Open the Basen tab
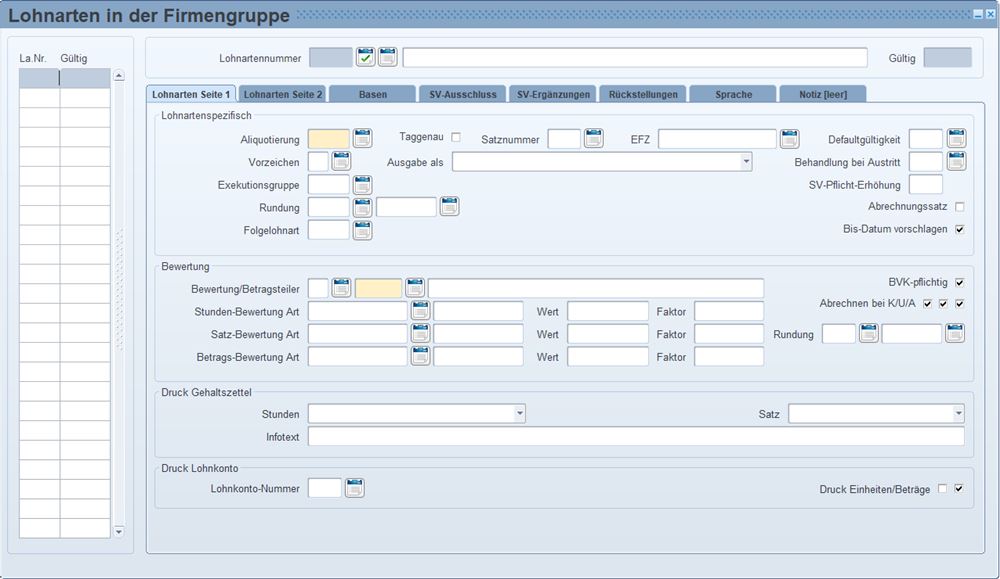This screenshot has height=579, width=1000. coord(372,94)
